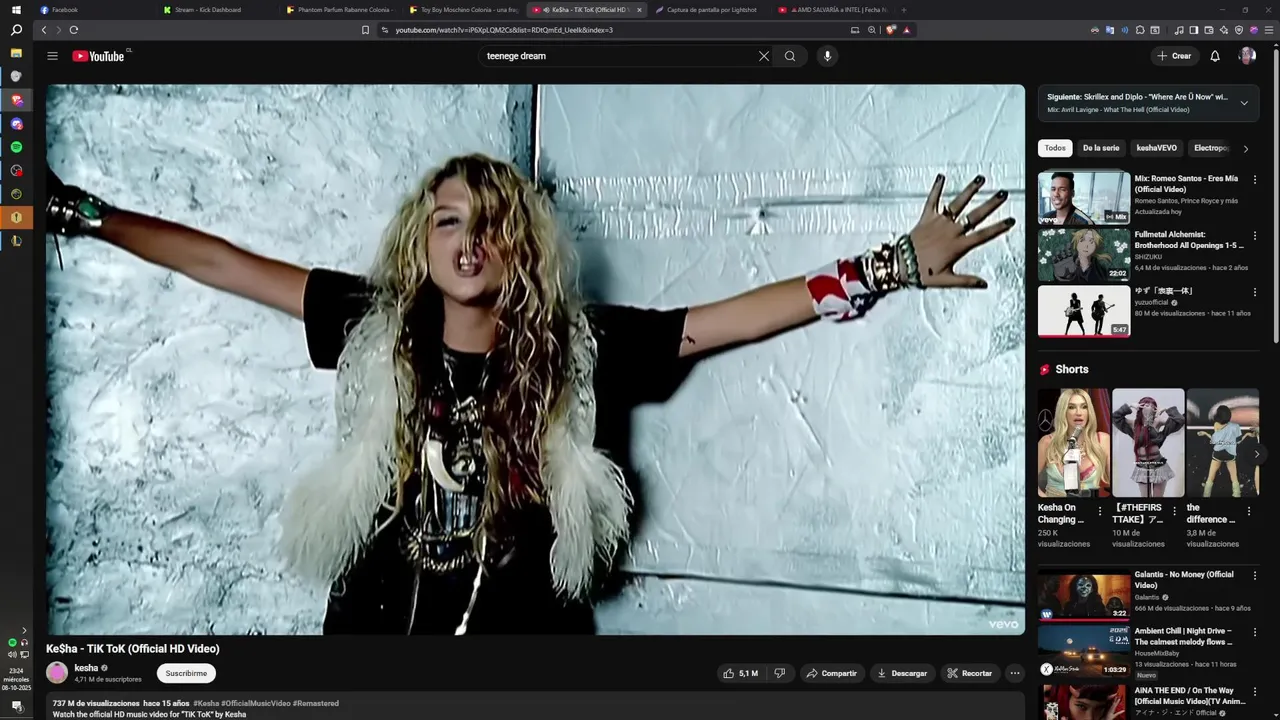
Task: Open kesha channel avatar
Action: tap(57, 672)
